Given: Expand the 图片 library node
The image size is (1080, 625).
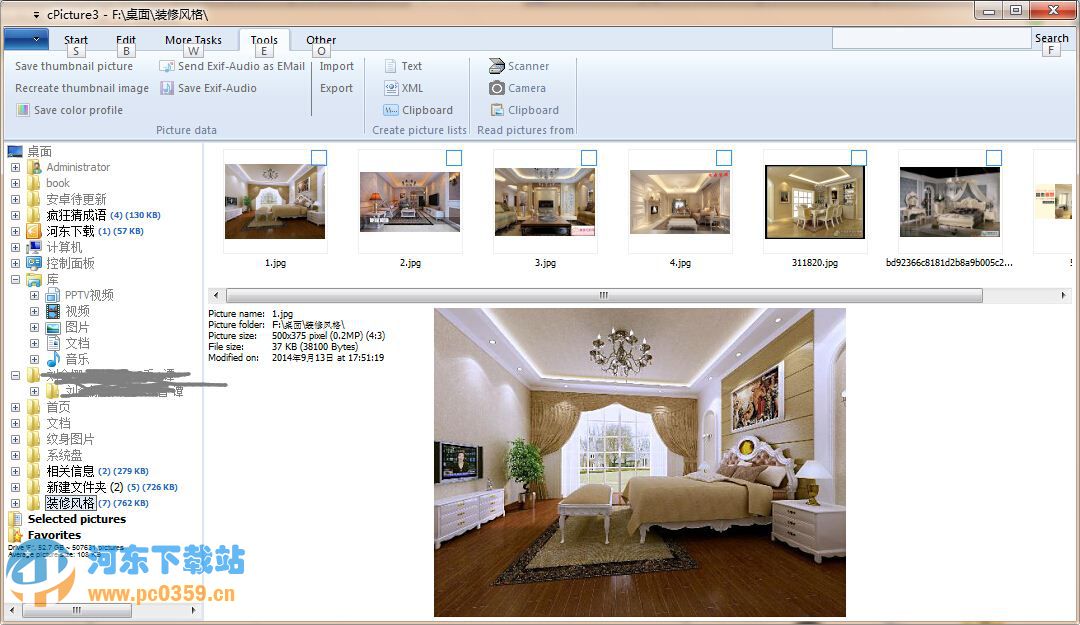Looking at the screenshot, I should pos(34,327).
